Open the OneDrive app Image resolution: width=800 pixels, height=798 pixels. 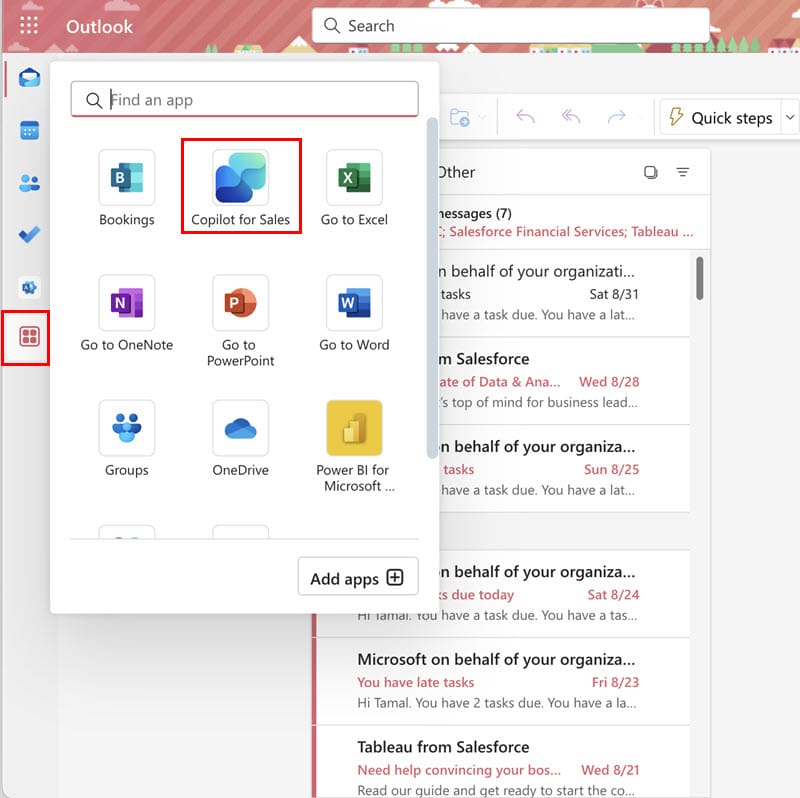pyautogui.click(x=241, y=439)
